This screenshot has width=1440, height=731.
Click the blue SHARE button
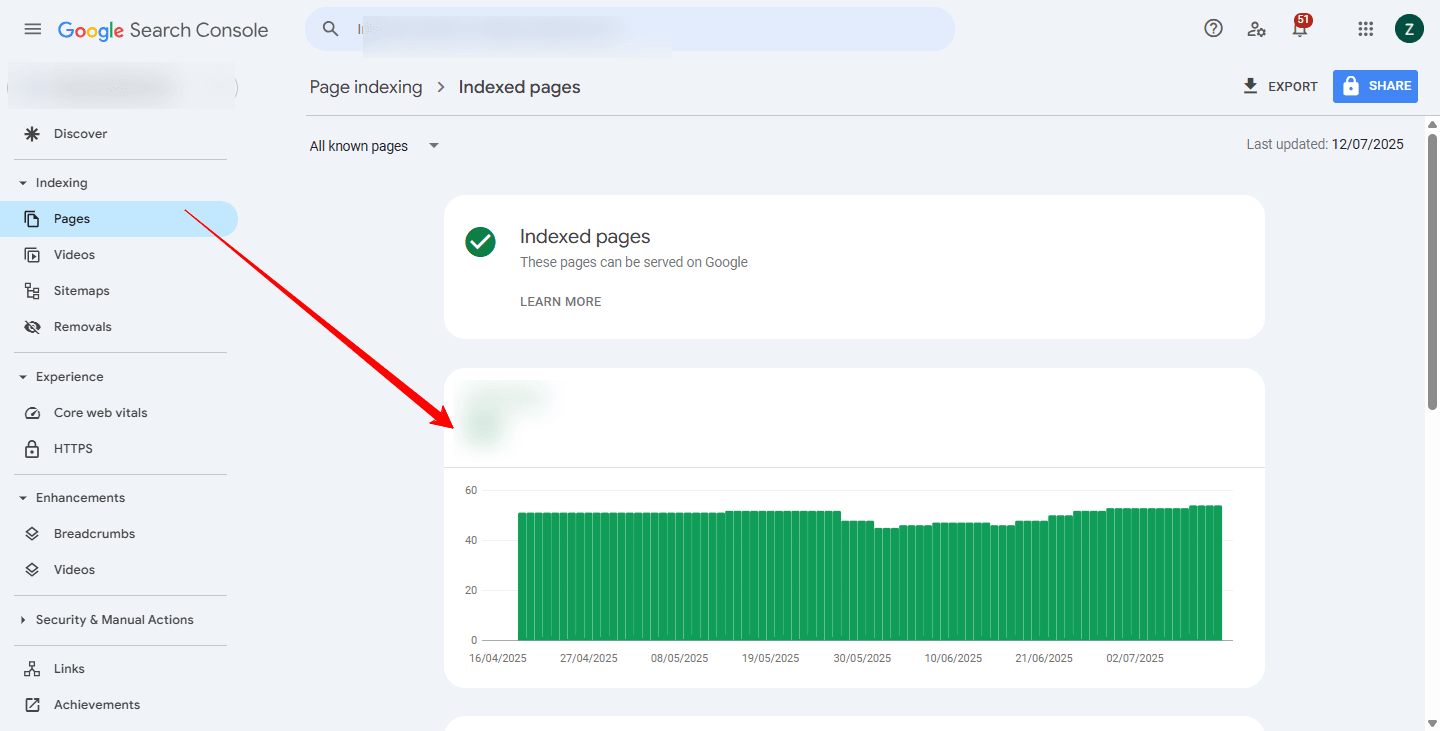point(1375,86)
